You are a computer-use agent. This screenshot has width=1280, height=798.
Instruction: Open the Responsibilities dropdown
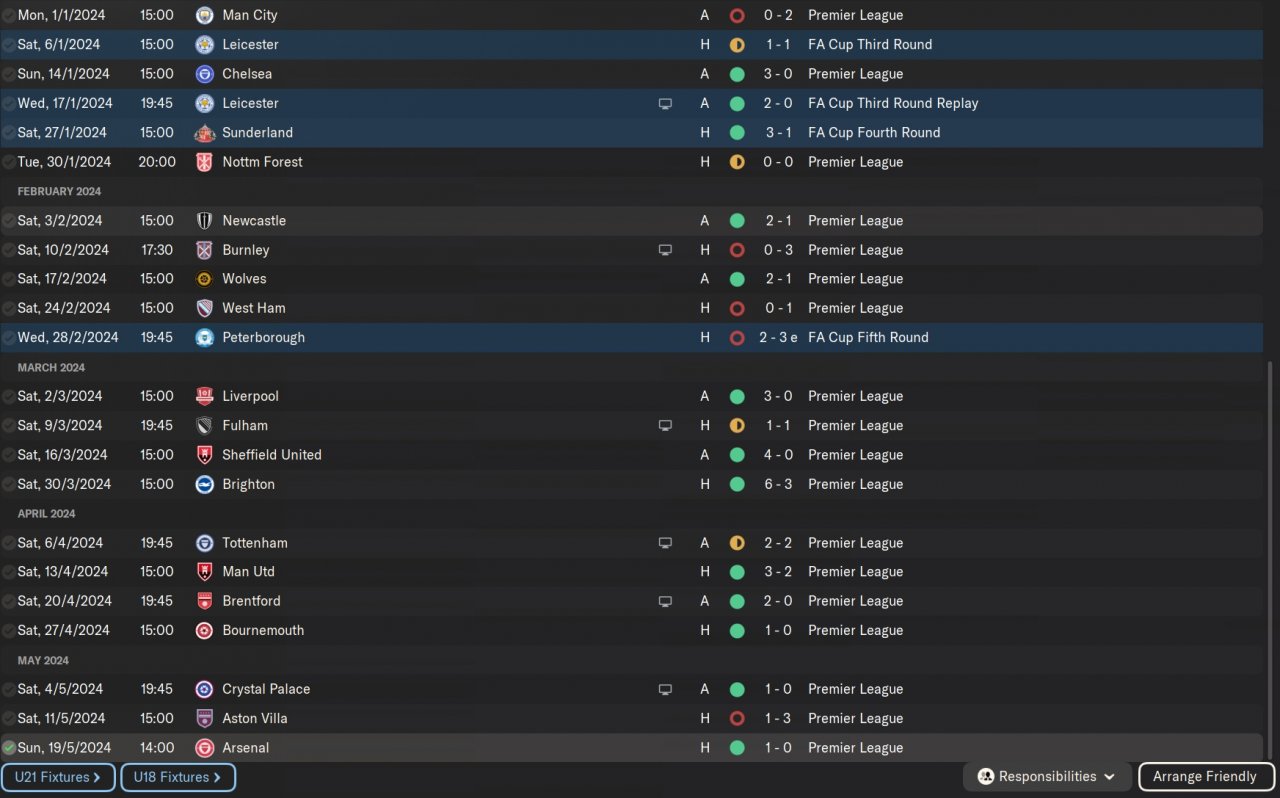click(1047, 777)
